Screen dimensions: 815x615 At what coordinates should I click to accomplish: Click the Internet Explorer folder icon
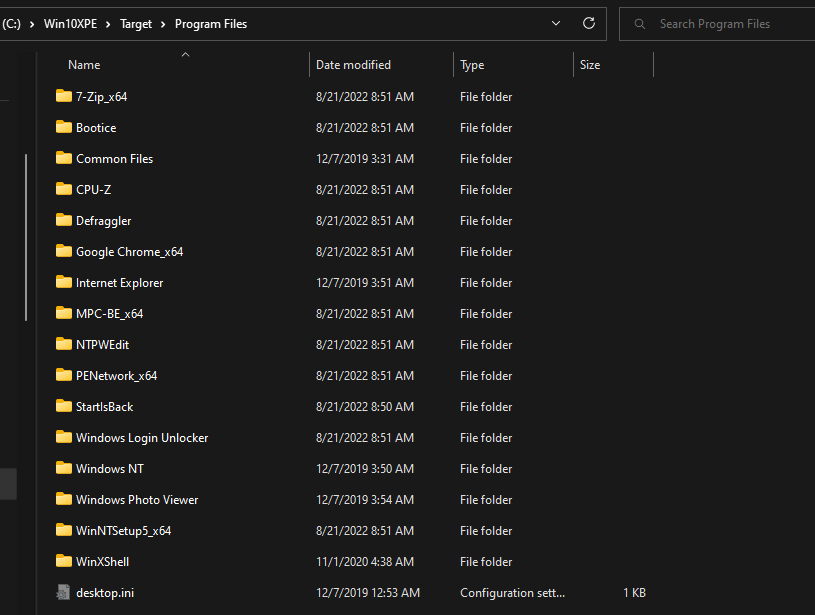63,282
